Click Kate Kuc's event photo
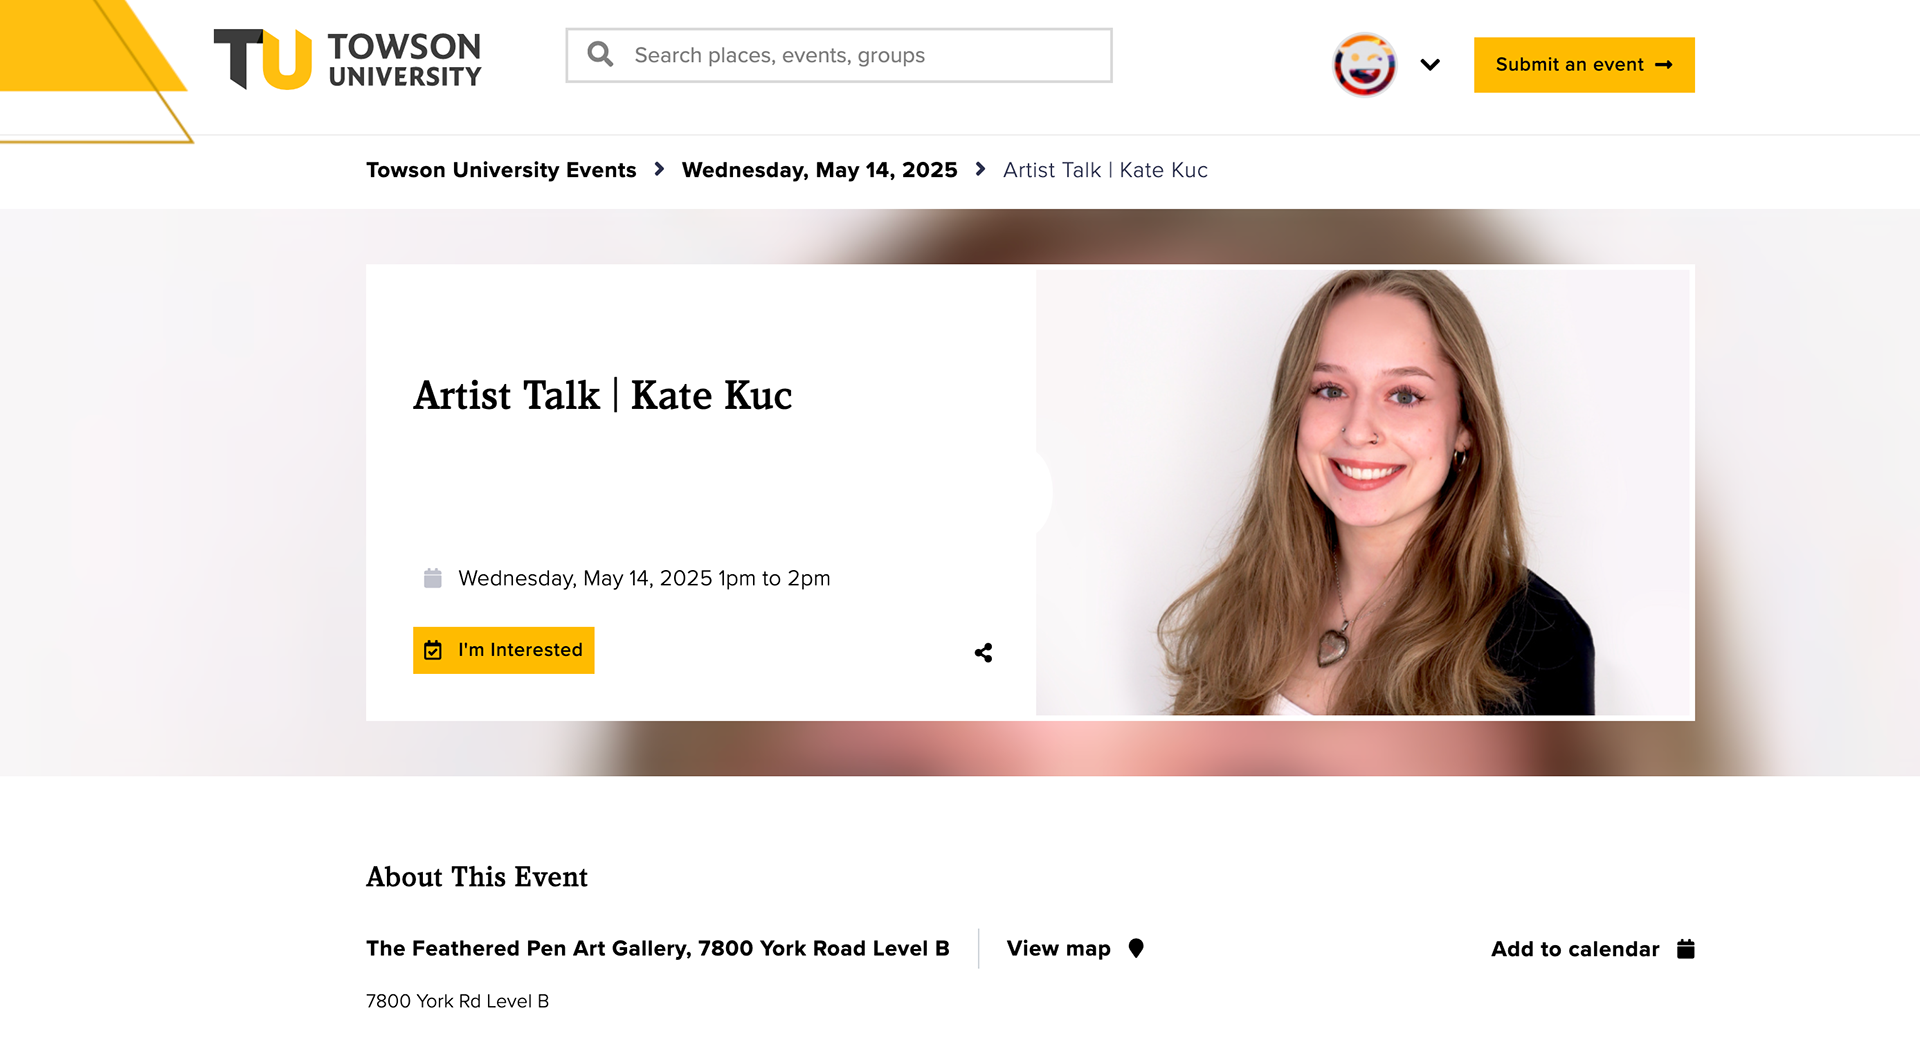 (1363, 492)
